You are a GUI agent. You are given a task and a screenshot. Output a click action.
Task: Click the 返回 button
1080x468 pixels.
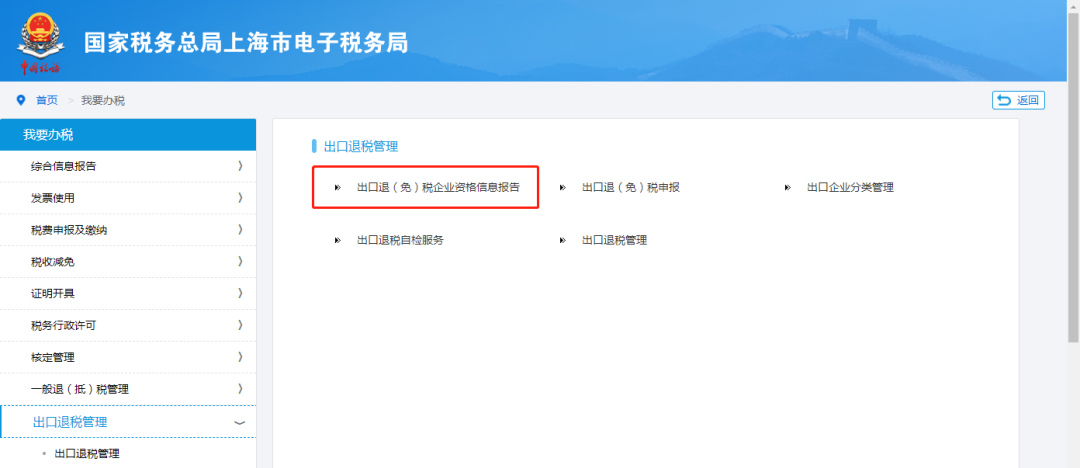click(1018, 101)
